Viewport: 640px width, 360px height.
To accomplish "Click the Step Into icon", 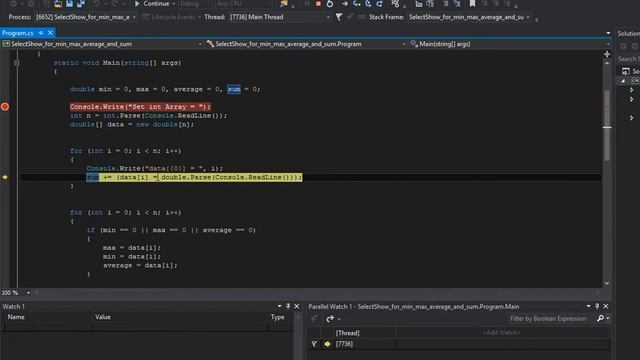I will pyautogui.click(x=356, y=4).
